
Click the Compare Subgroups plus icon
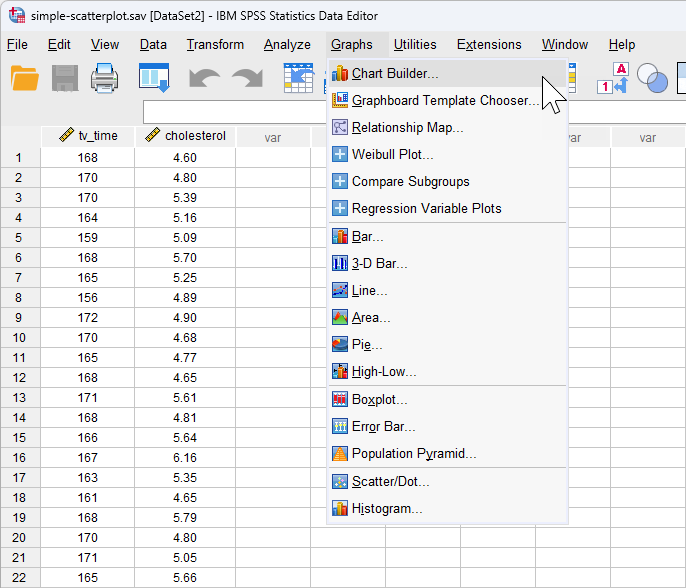pyautogui.click(x=340, y=181)
